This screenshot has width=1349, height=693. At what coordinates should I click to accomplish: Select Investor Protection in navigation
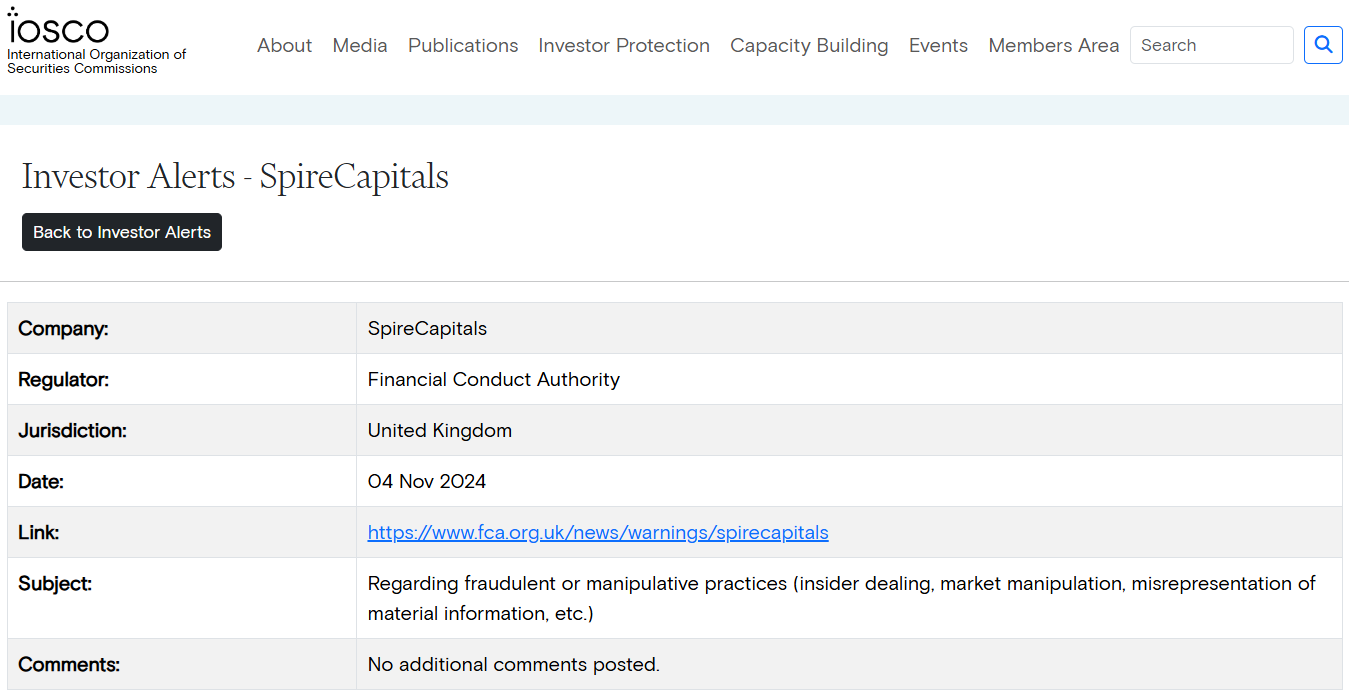click(x=624, y=46)
